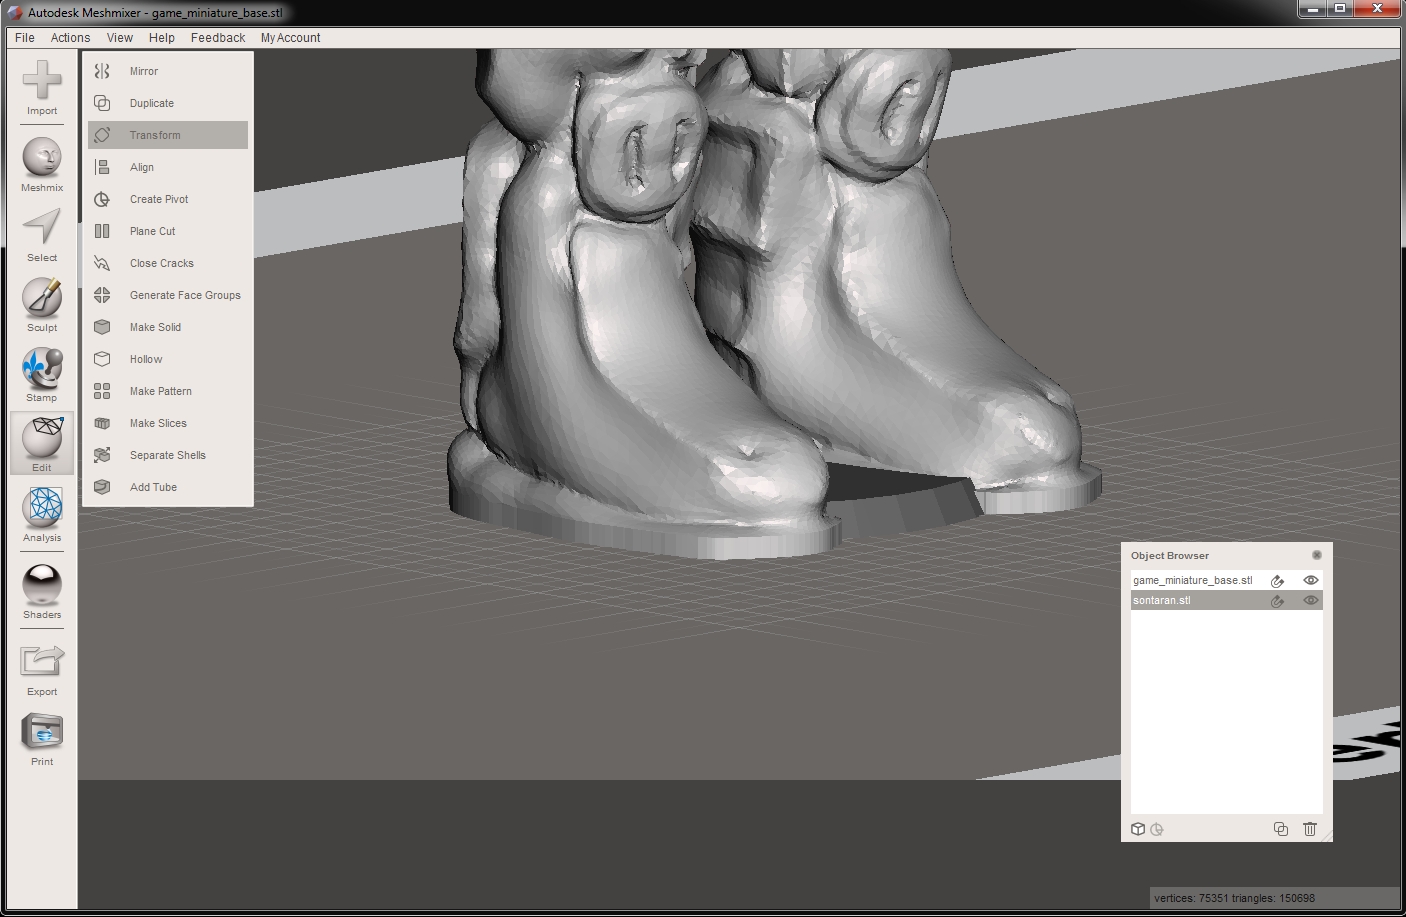The width and height of the screenshot is (1406, 917).
Task: Close the Object Browser panel
Action: click(1316, 555)
